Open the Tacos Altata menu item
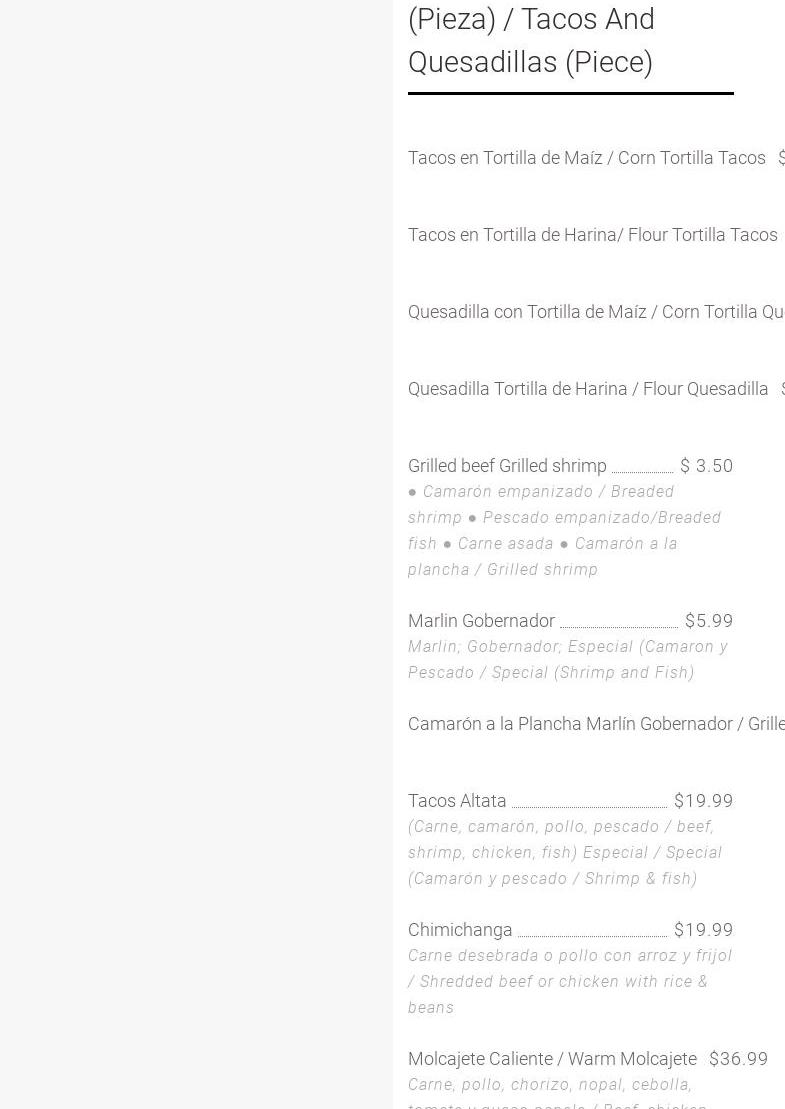Image resolution: width=785 pixels, height=1109 pixels. pyautogui.click(x=457, y=801)
